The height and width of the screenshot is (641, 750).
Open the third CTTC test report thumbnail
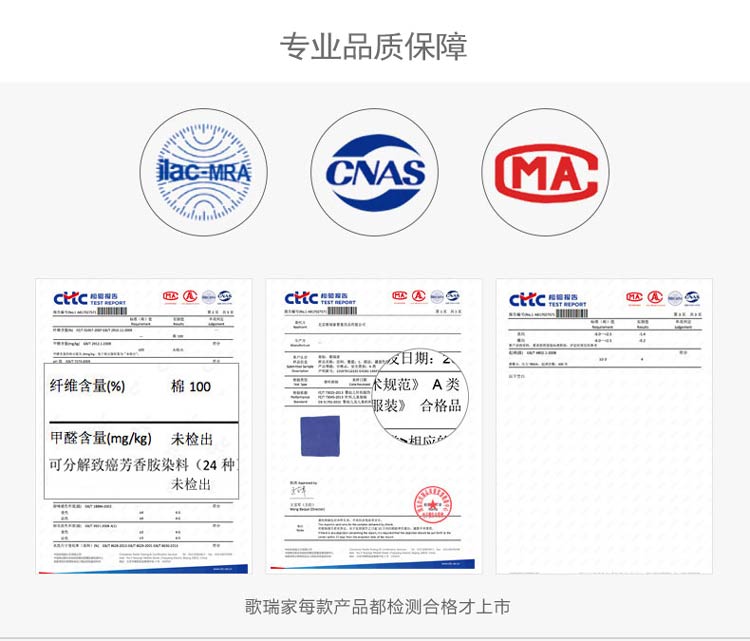coord(604,426)
